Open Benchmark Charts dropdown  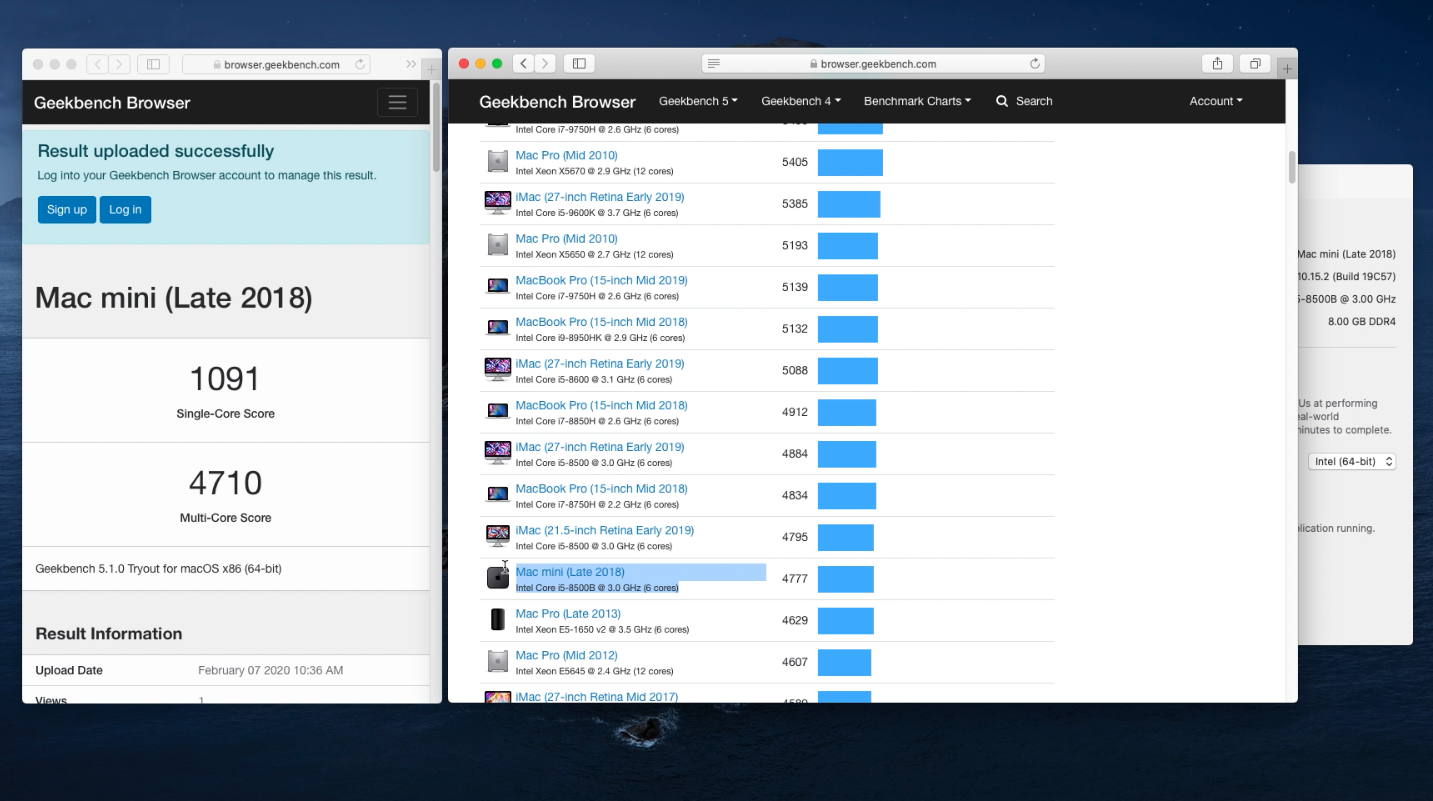(x=917, y=101)
